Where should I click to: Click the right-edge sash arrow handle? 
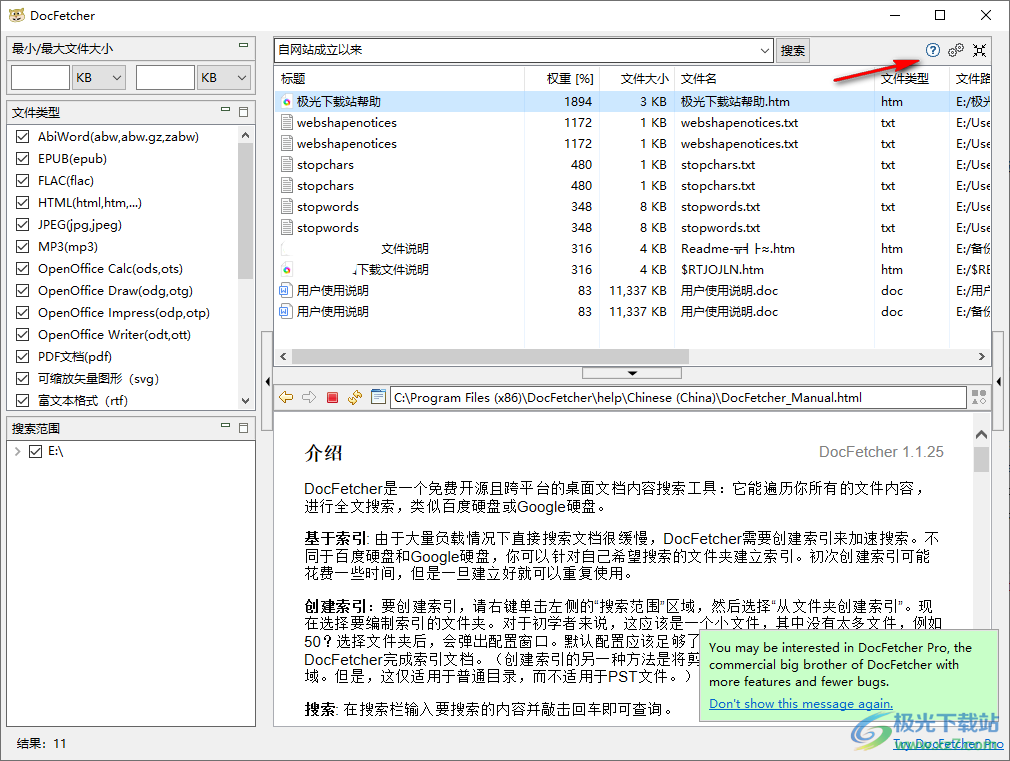998,381
